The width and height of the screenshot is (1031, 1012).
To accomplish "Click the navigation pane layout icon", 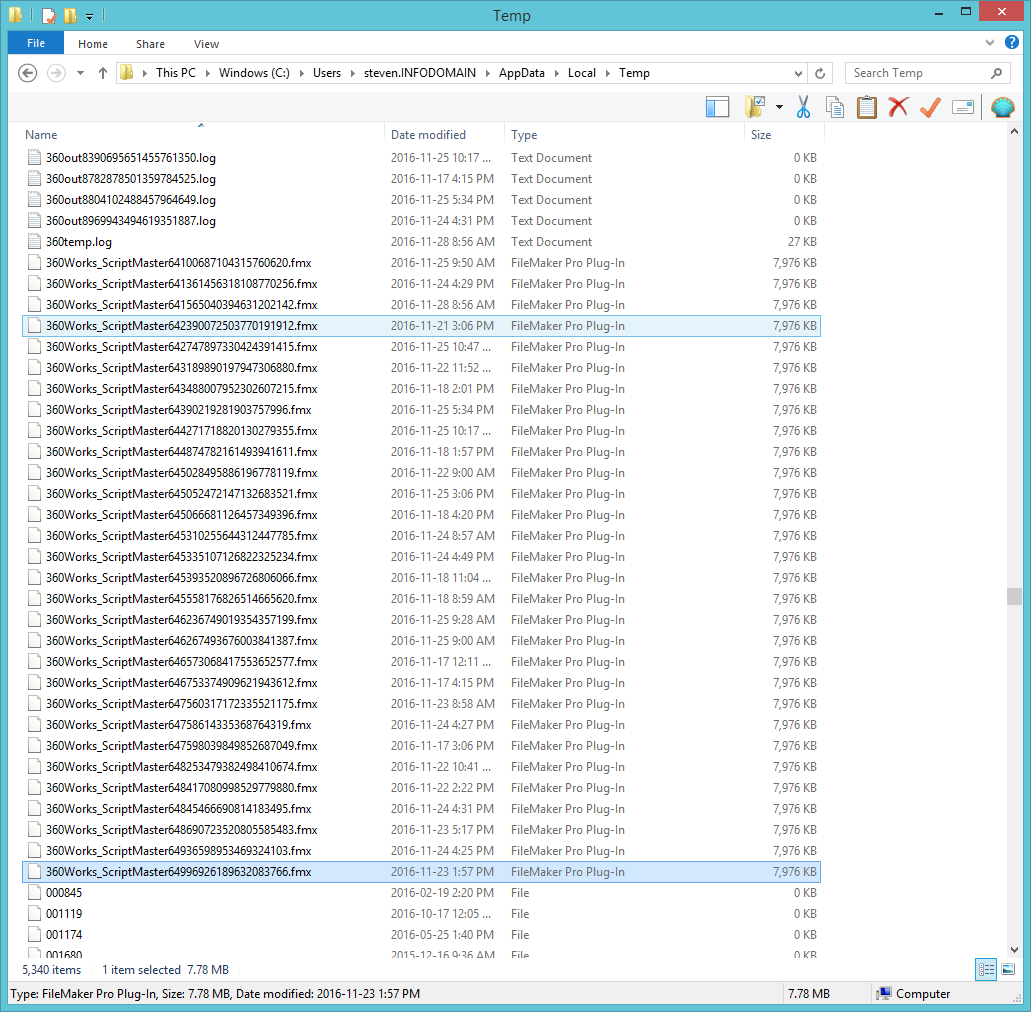I will [717, 107].
